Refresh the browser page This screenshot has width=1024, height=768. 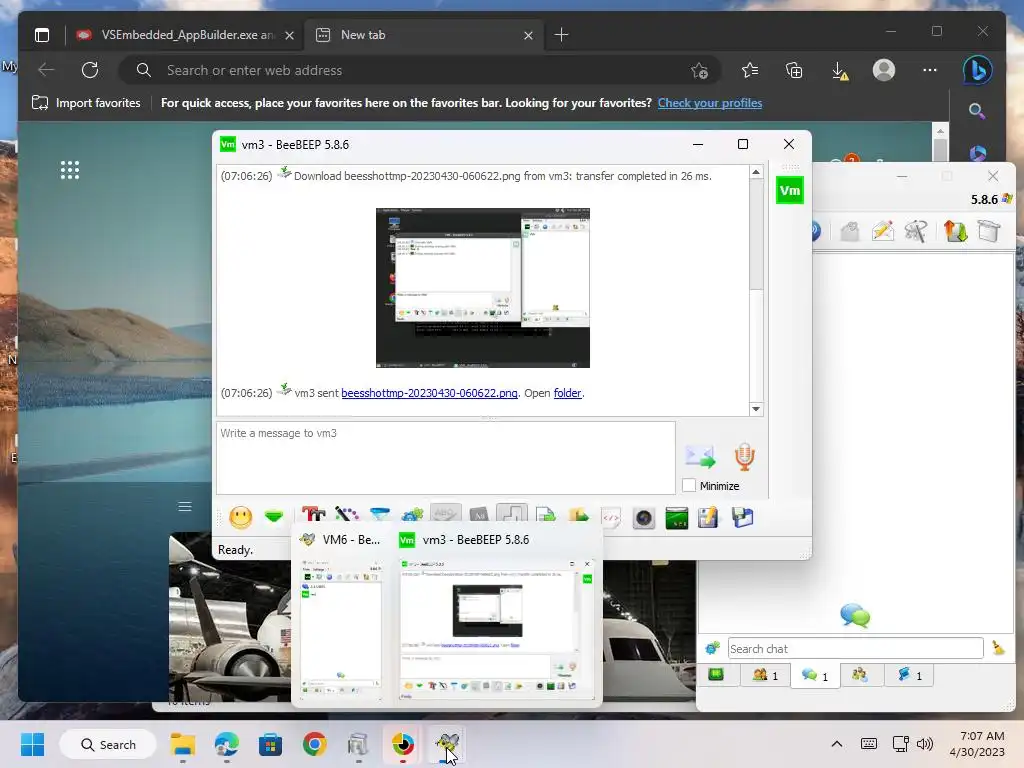click(x=90, y=70)
